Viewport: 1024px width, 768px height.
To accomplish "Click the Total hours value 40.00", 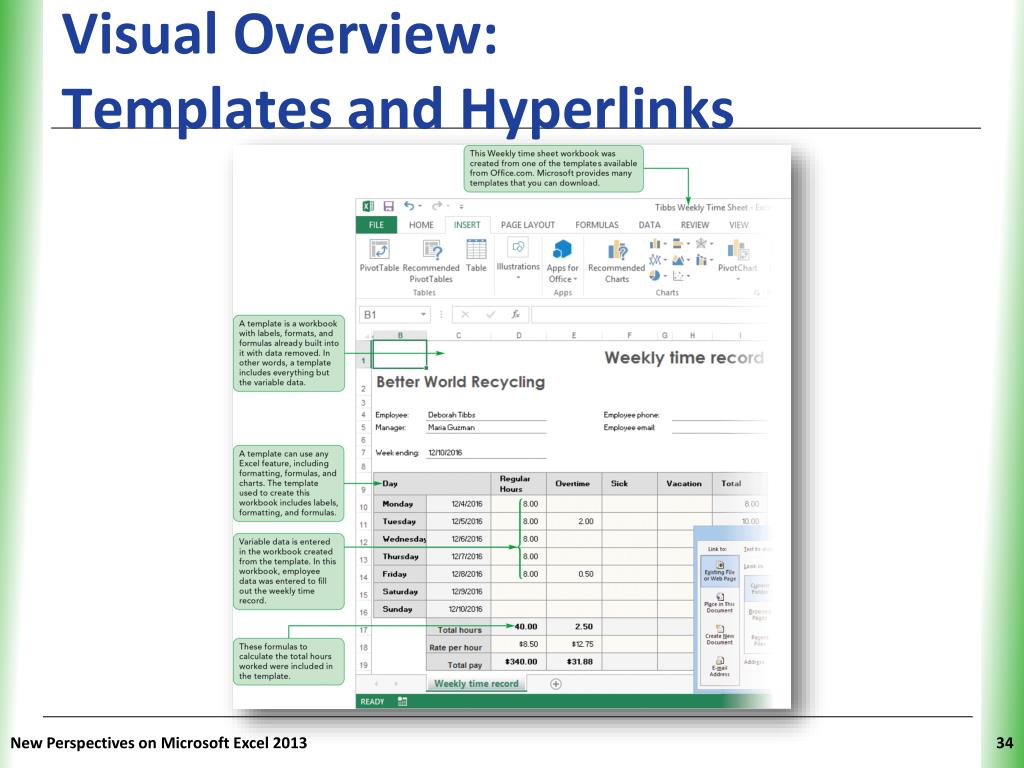I will coord(526,627).
